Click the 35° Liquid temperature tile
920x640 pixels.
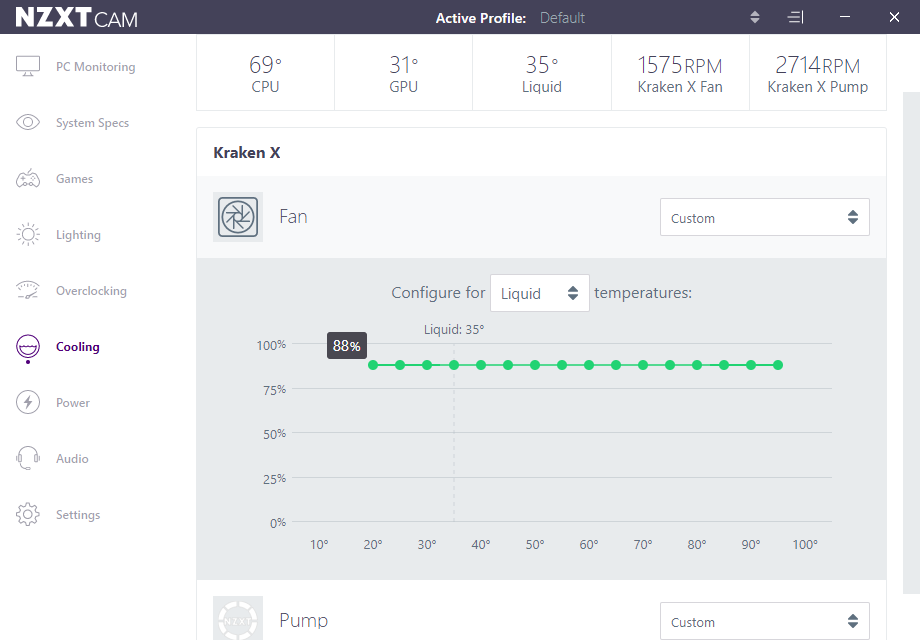pyautogui.click(x=542, y=73)
